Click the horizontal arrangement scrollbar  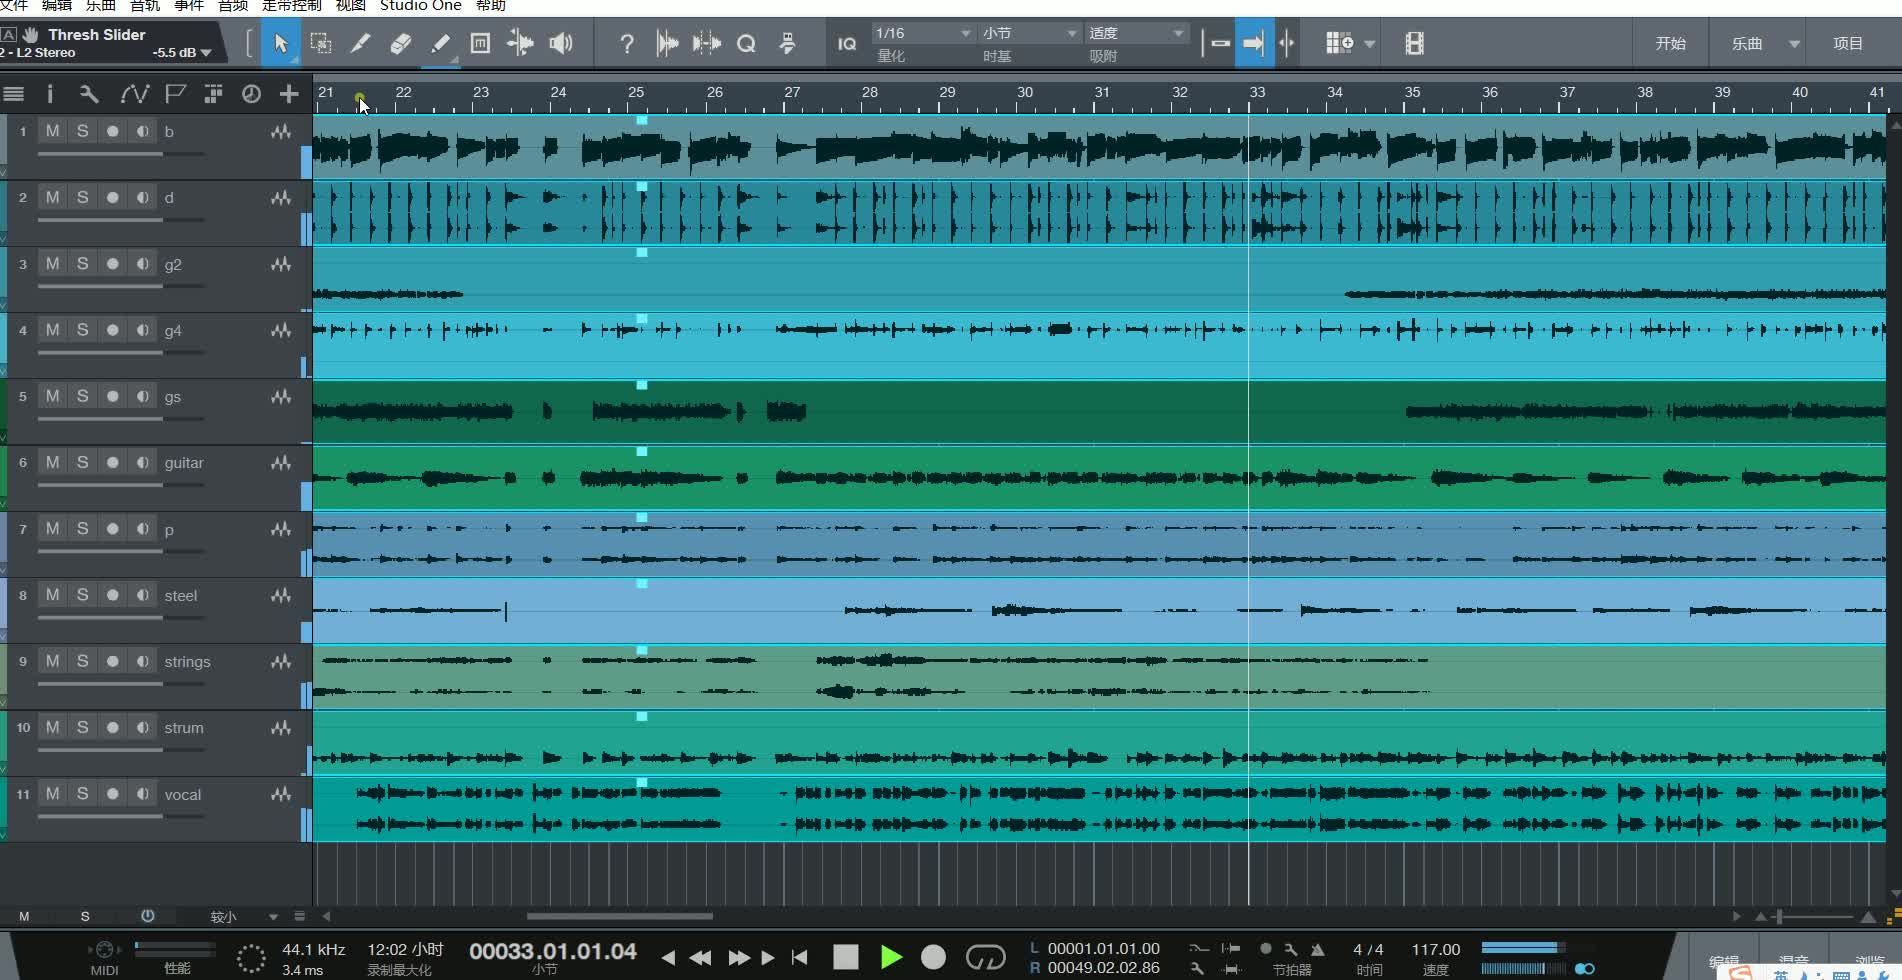tap(620, 916)
